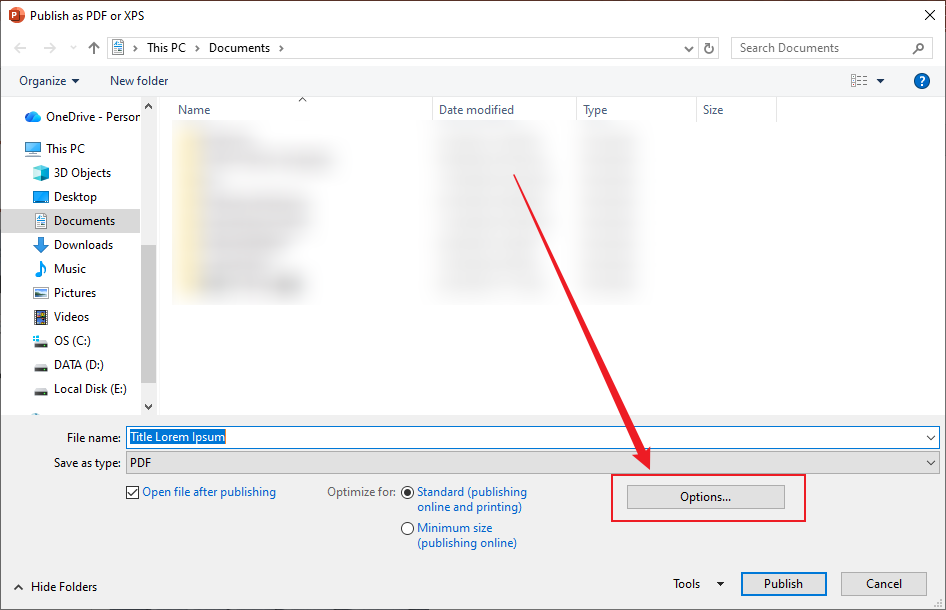
Task: Open the Save as type dropdown
Action: pos(931,462)
